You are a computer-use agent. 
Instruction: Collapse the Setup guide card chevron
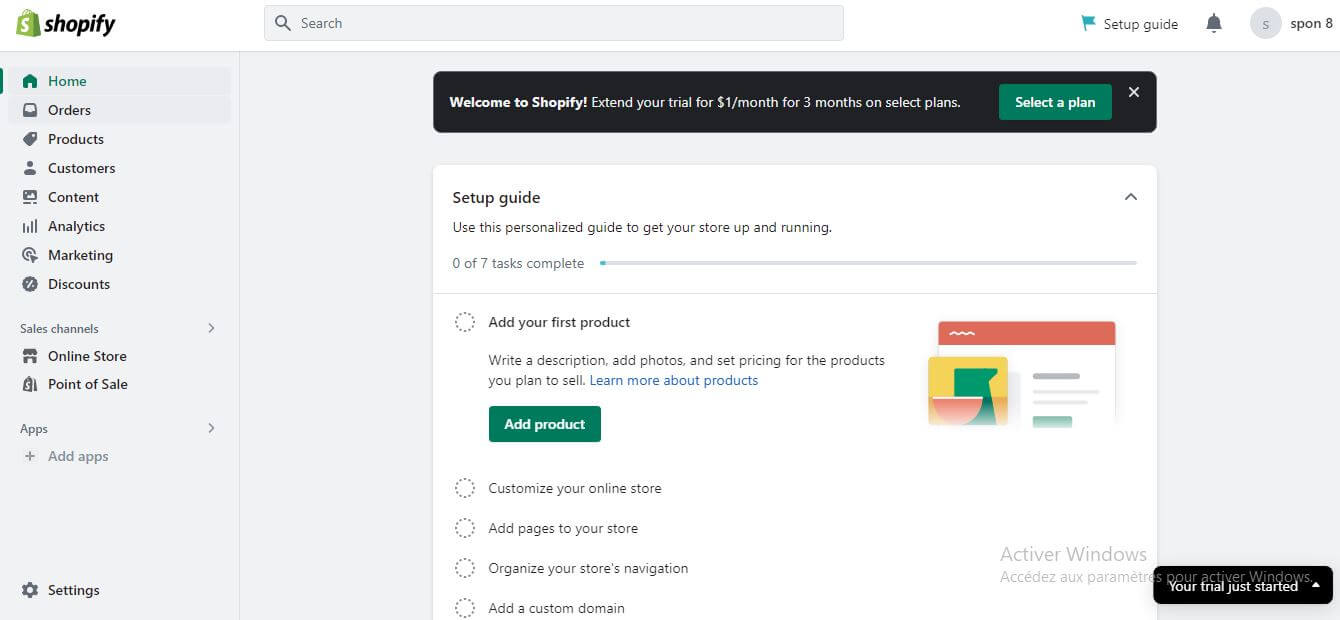[1130, 197]
